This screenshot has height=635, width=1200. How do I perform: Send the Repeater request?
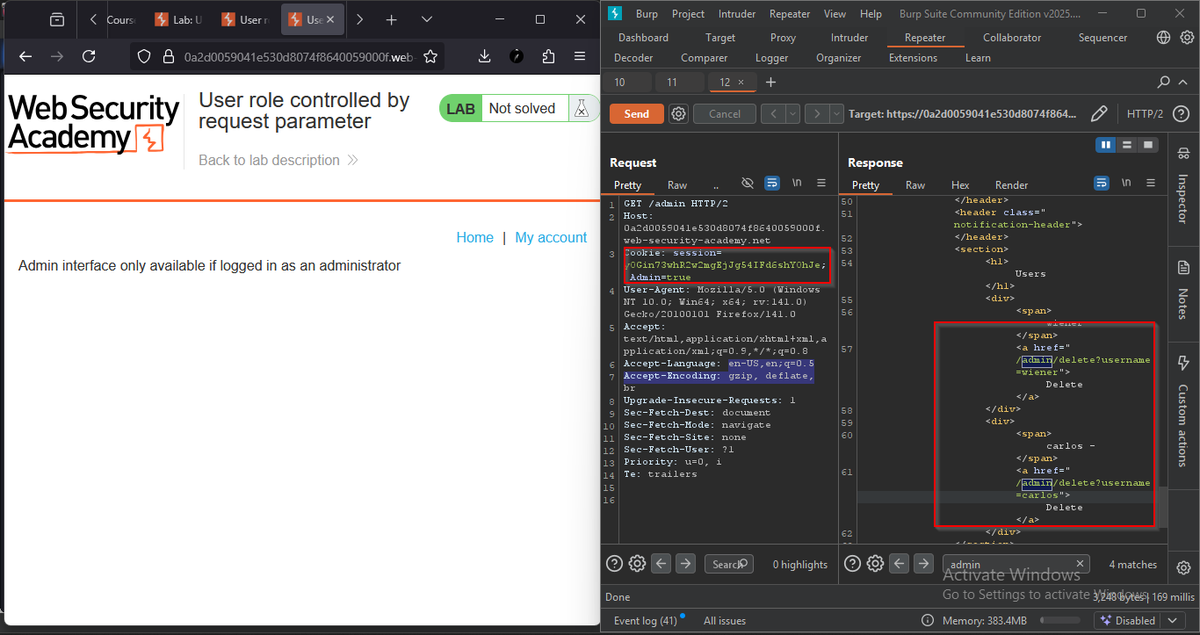coord(637,114)
